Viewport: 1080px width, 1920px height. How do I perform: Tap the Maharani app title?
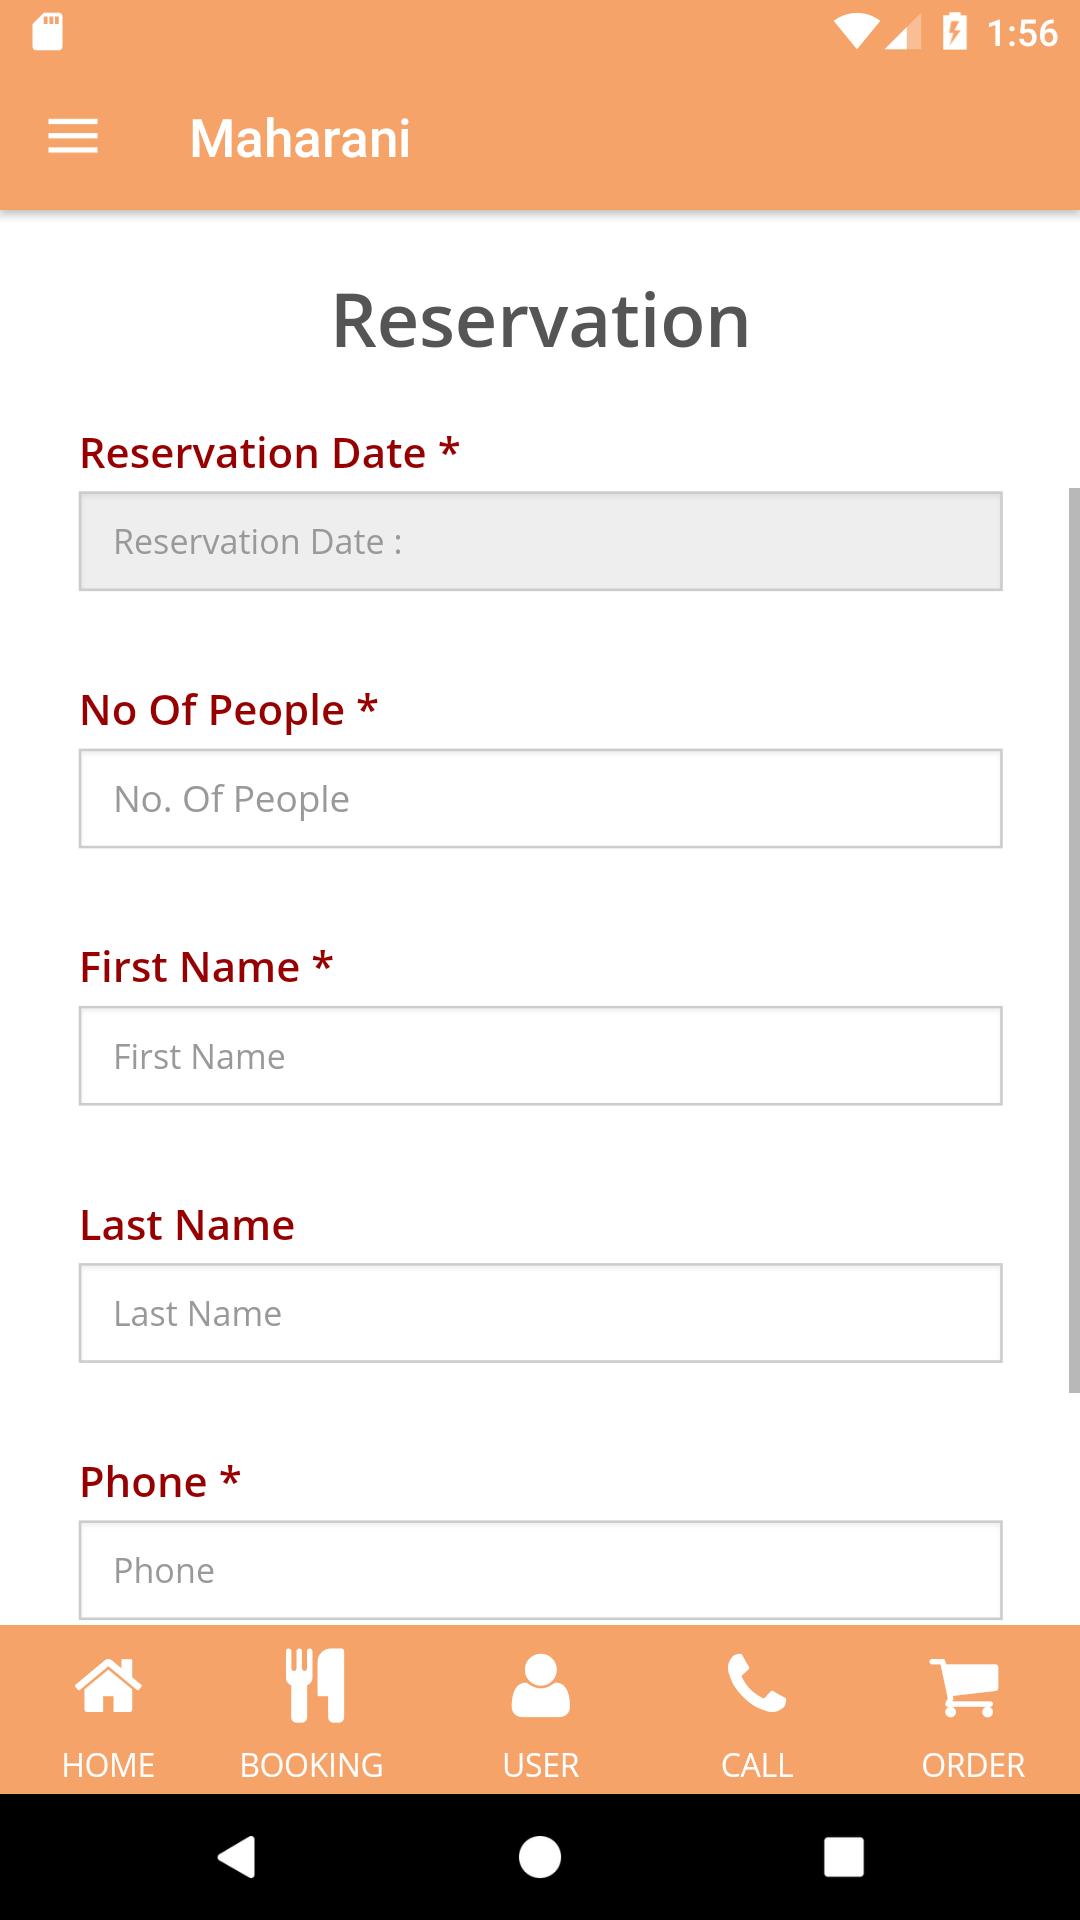coord(300,138)
